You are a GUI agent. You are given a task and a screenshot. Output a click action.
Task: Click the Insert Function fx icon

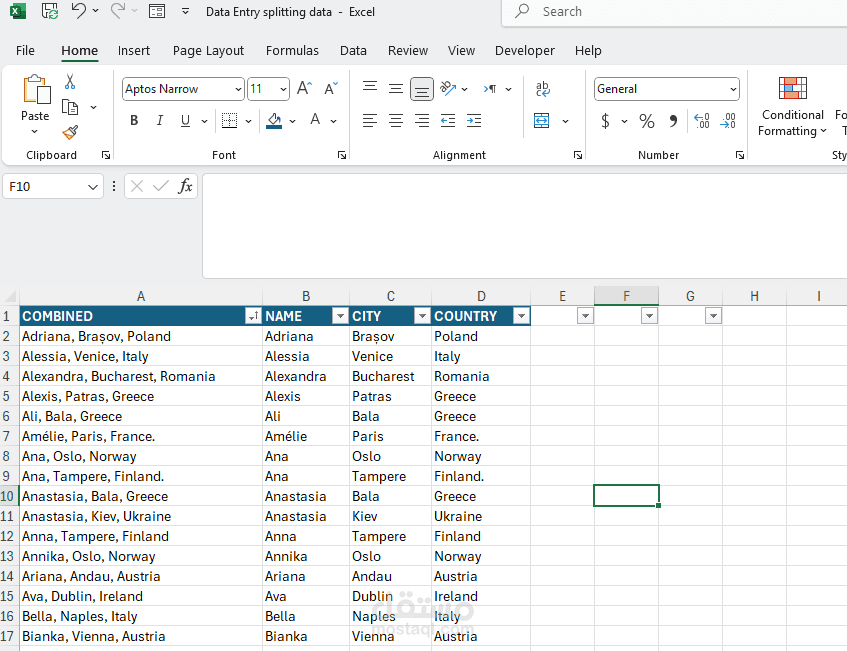click(x=185, y=186)
